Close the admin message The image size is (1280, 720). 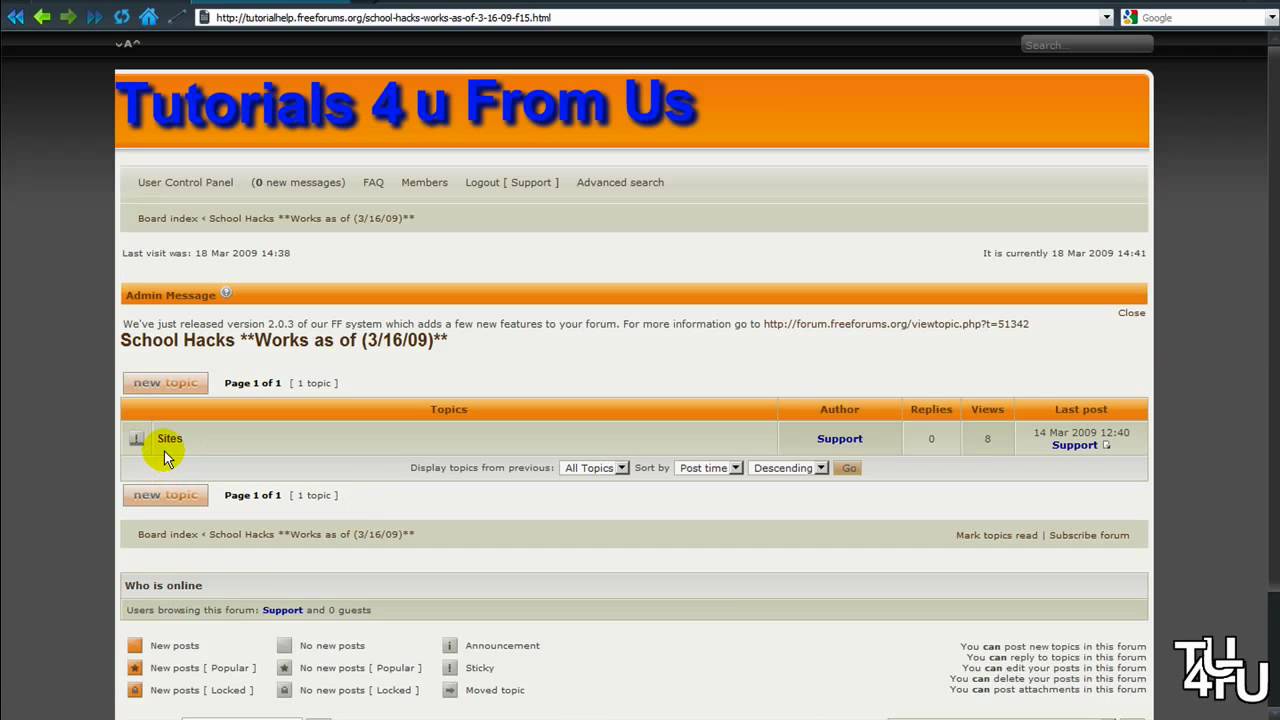1131,313
